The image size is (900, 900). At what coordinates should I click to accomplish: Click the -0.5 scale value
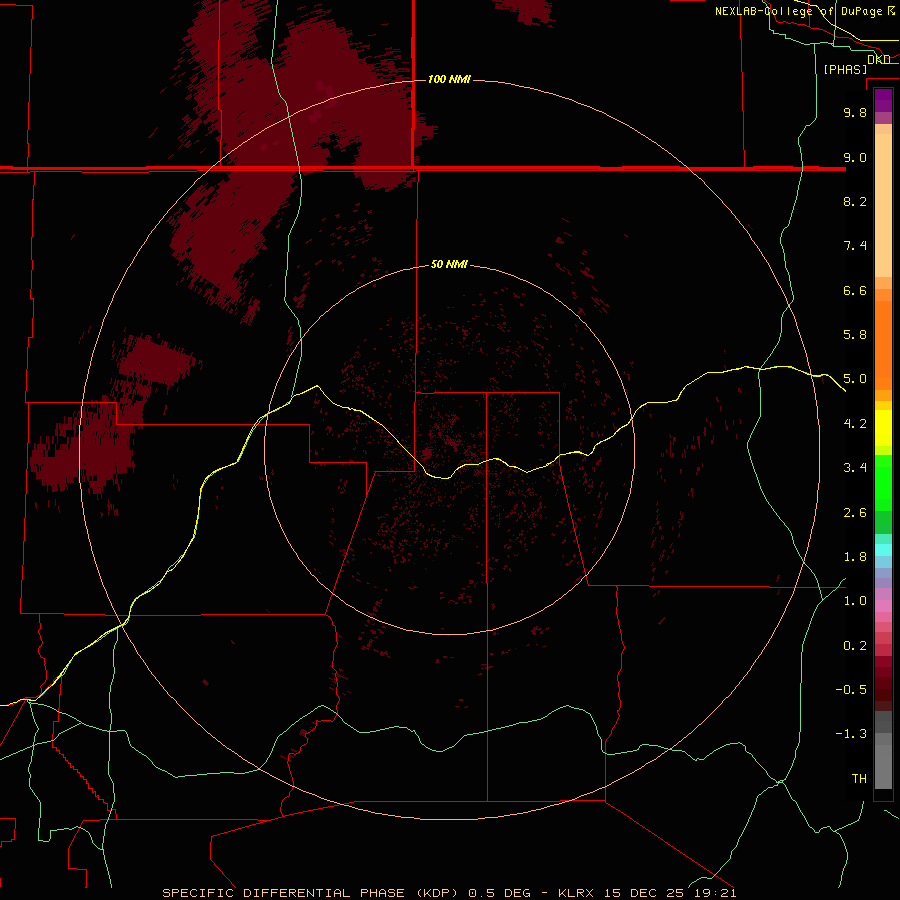click(851, 690)
